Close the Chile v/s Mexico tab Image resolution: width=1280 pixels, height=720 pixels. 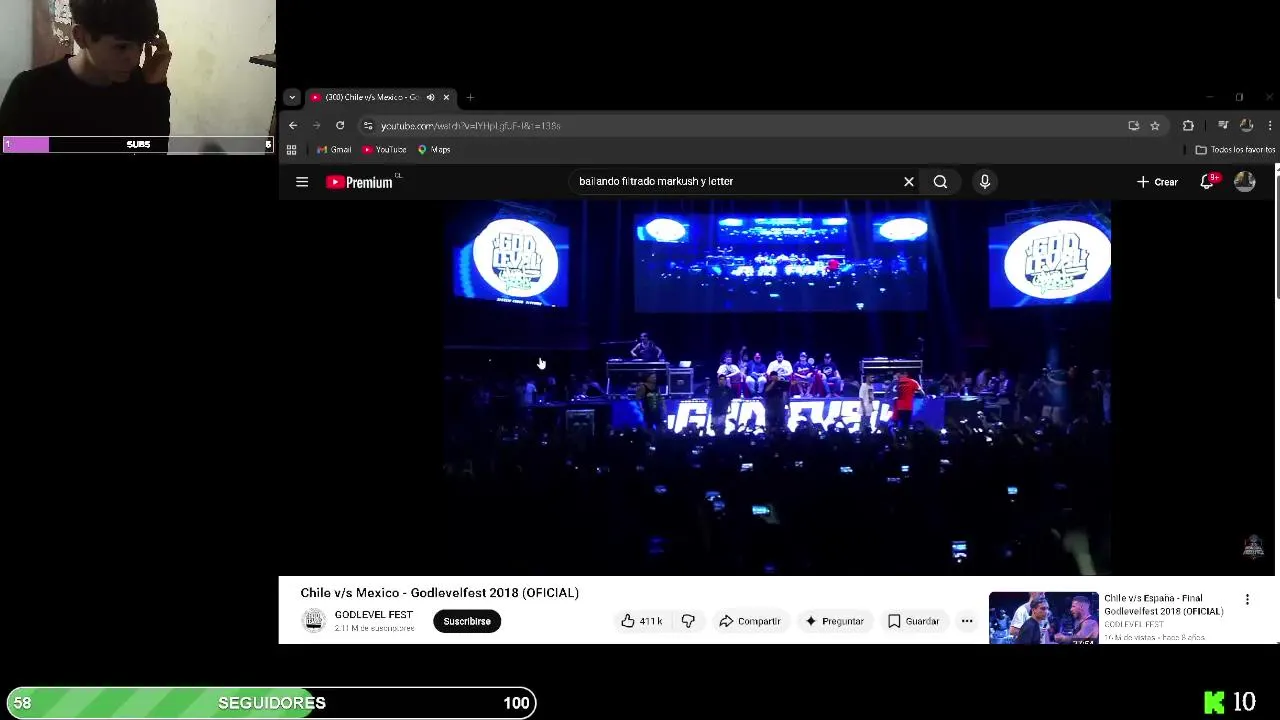[x=446, y=97]
